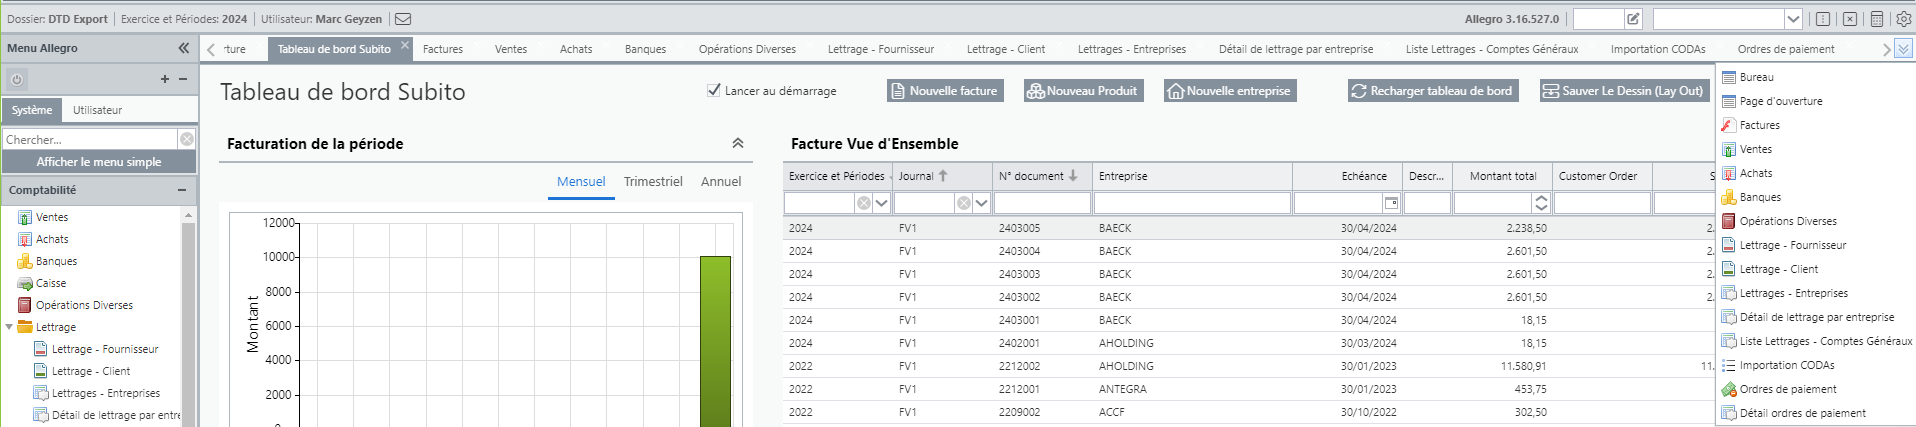This screenshot has height=427, width=1916.
Task: Click Nouveau Produit button
Action: [1083, 91]
